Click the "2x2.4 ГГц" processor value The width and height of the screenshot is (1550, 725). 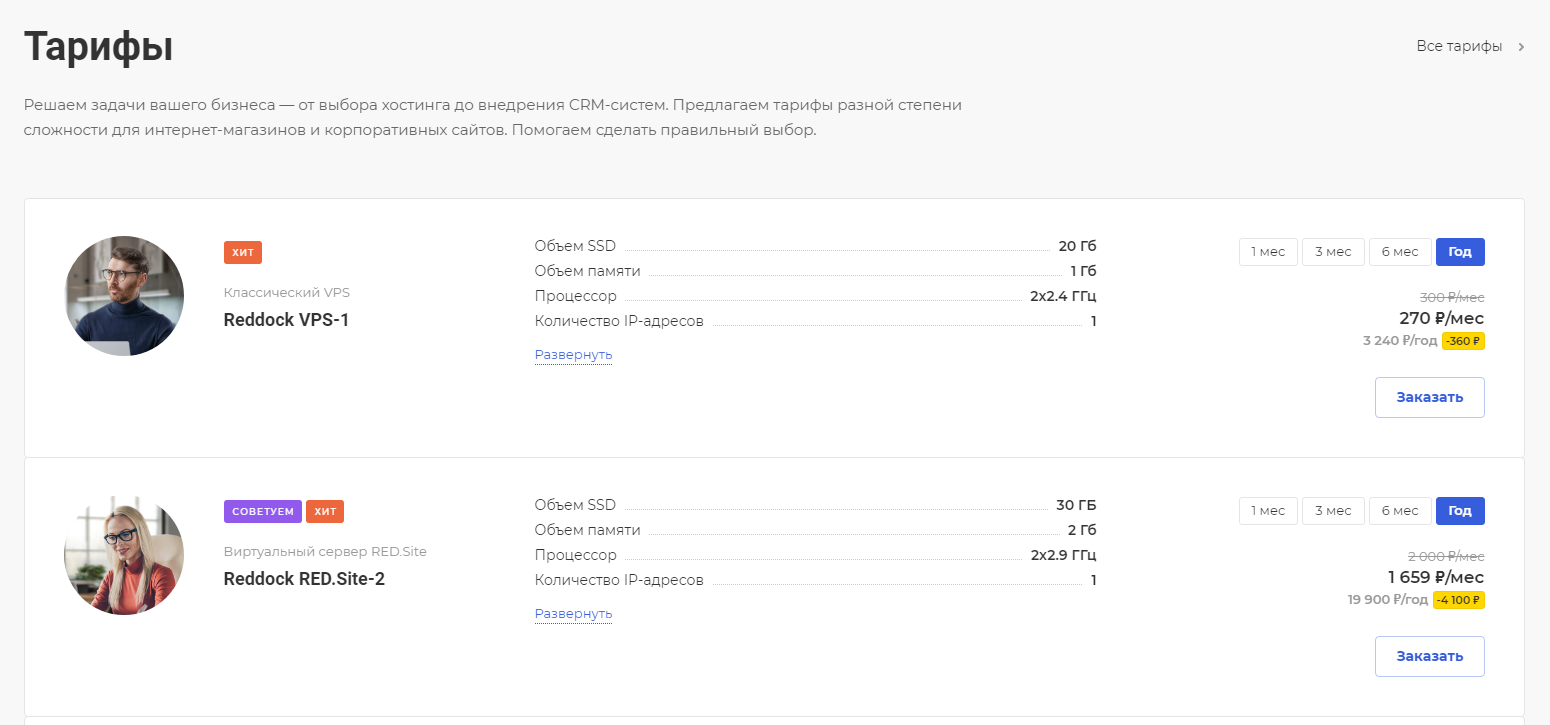point(1064,296)
